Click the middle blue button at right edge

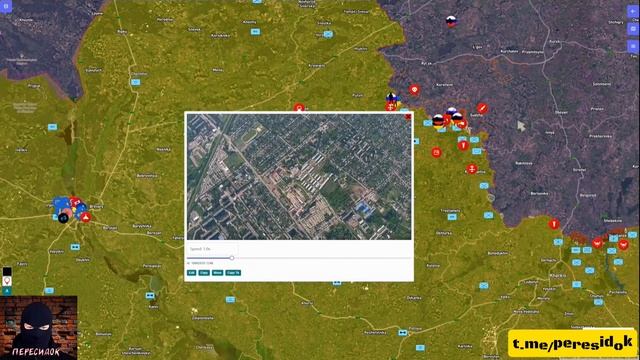(x=633, y=29)
